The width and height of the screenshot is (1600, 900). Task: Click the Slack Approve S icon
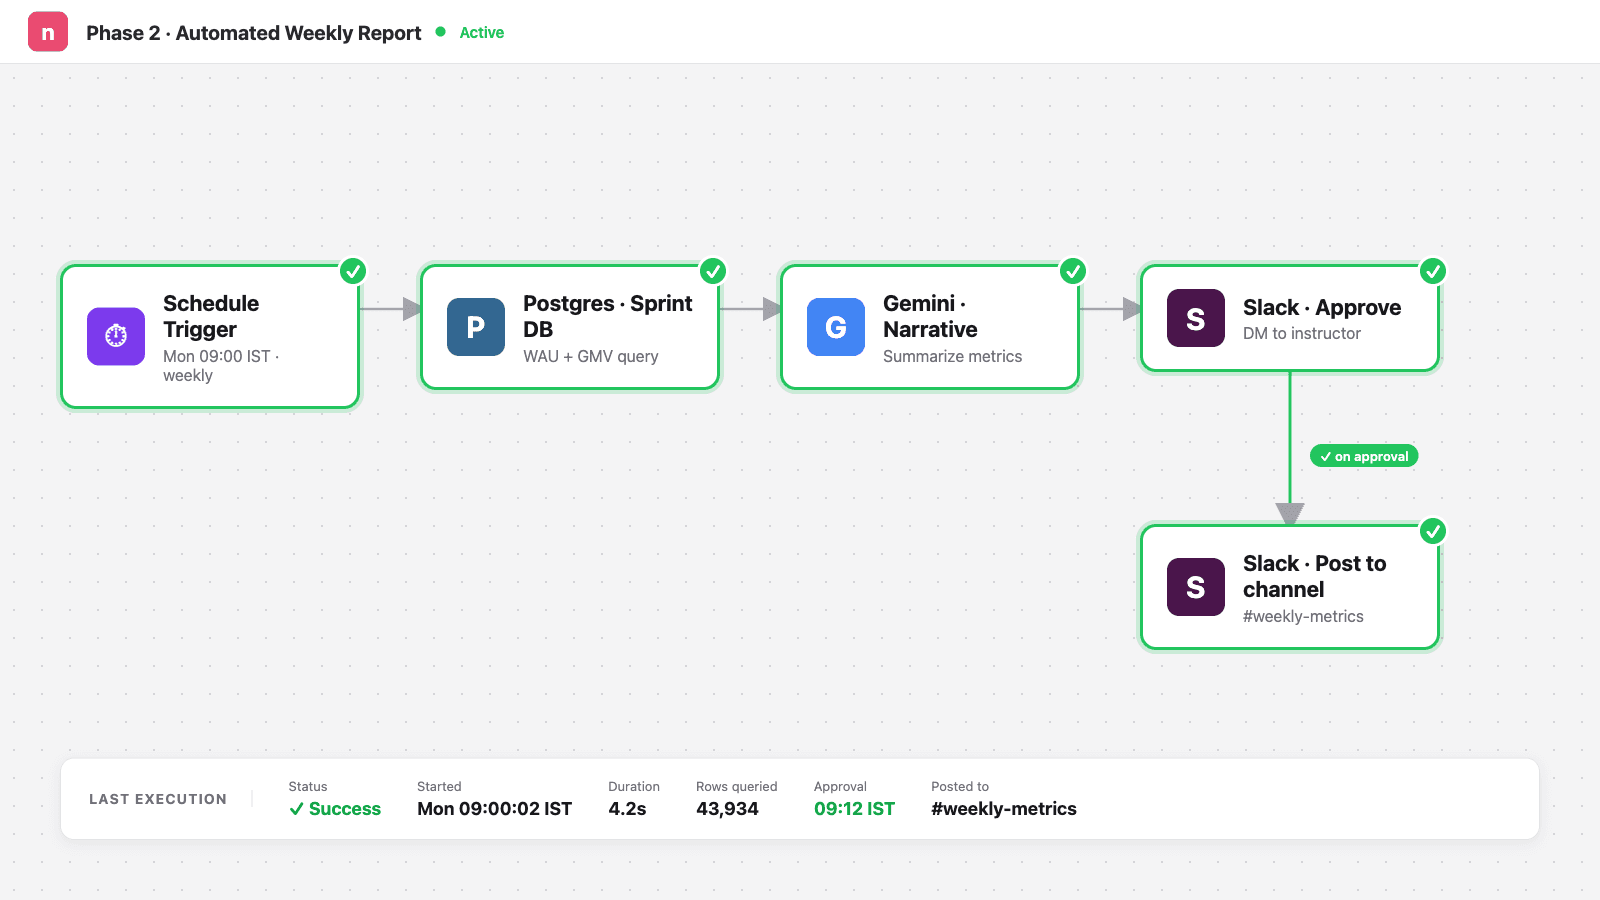tap(1196, 318)
